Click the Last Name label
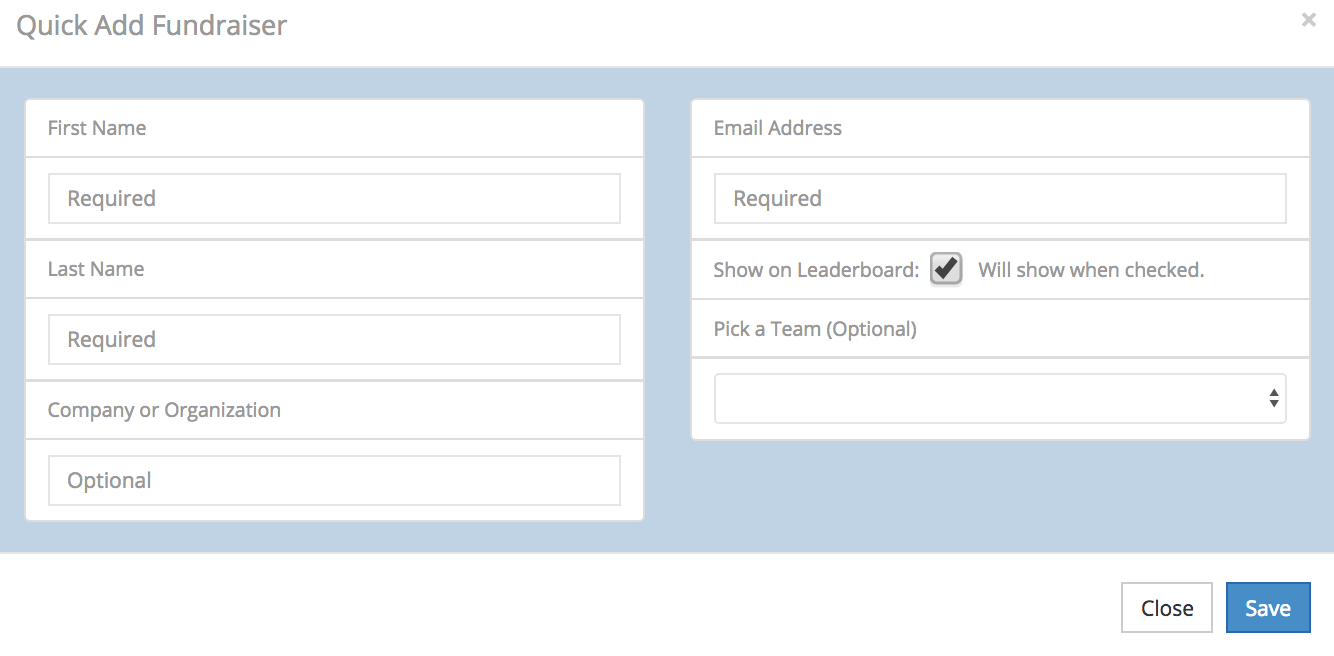Viewport: 1334px width, 656px height. tap(96, 269)
